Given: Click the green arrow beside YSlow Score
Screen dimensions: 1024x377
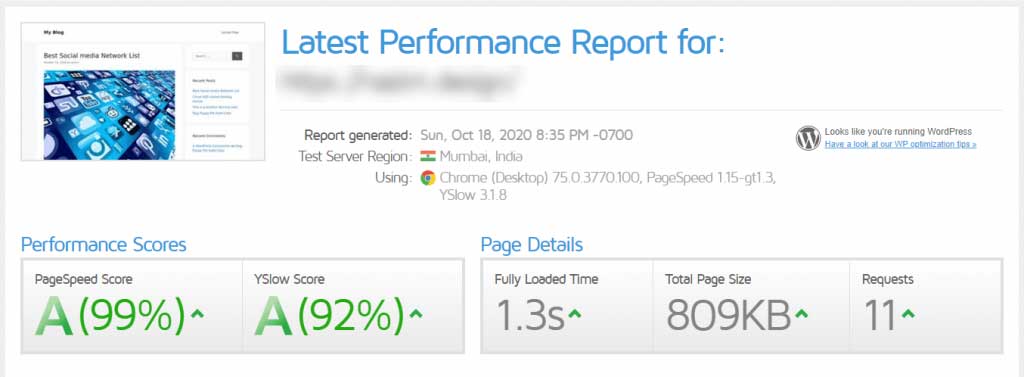Looking at the screenshot, I should click(415, 314).
